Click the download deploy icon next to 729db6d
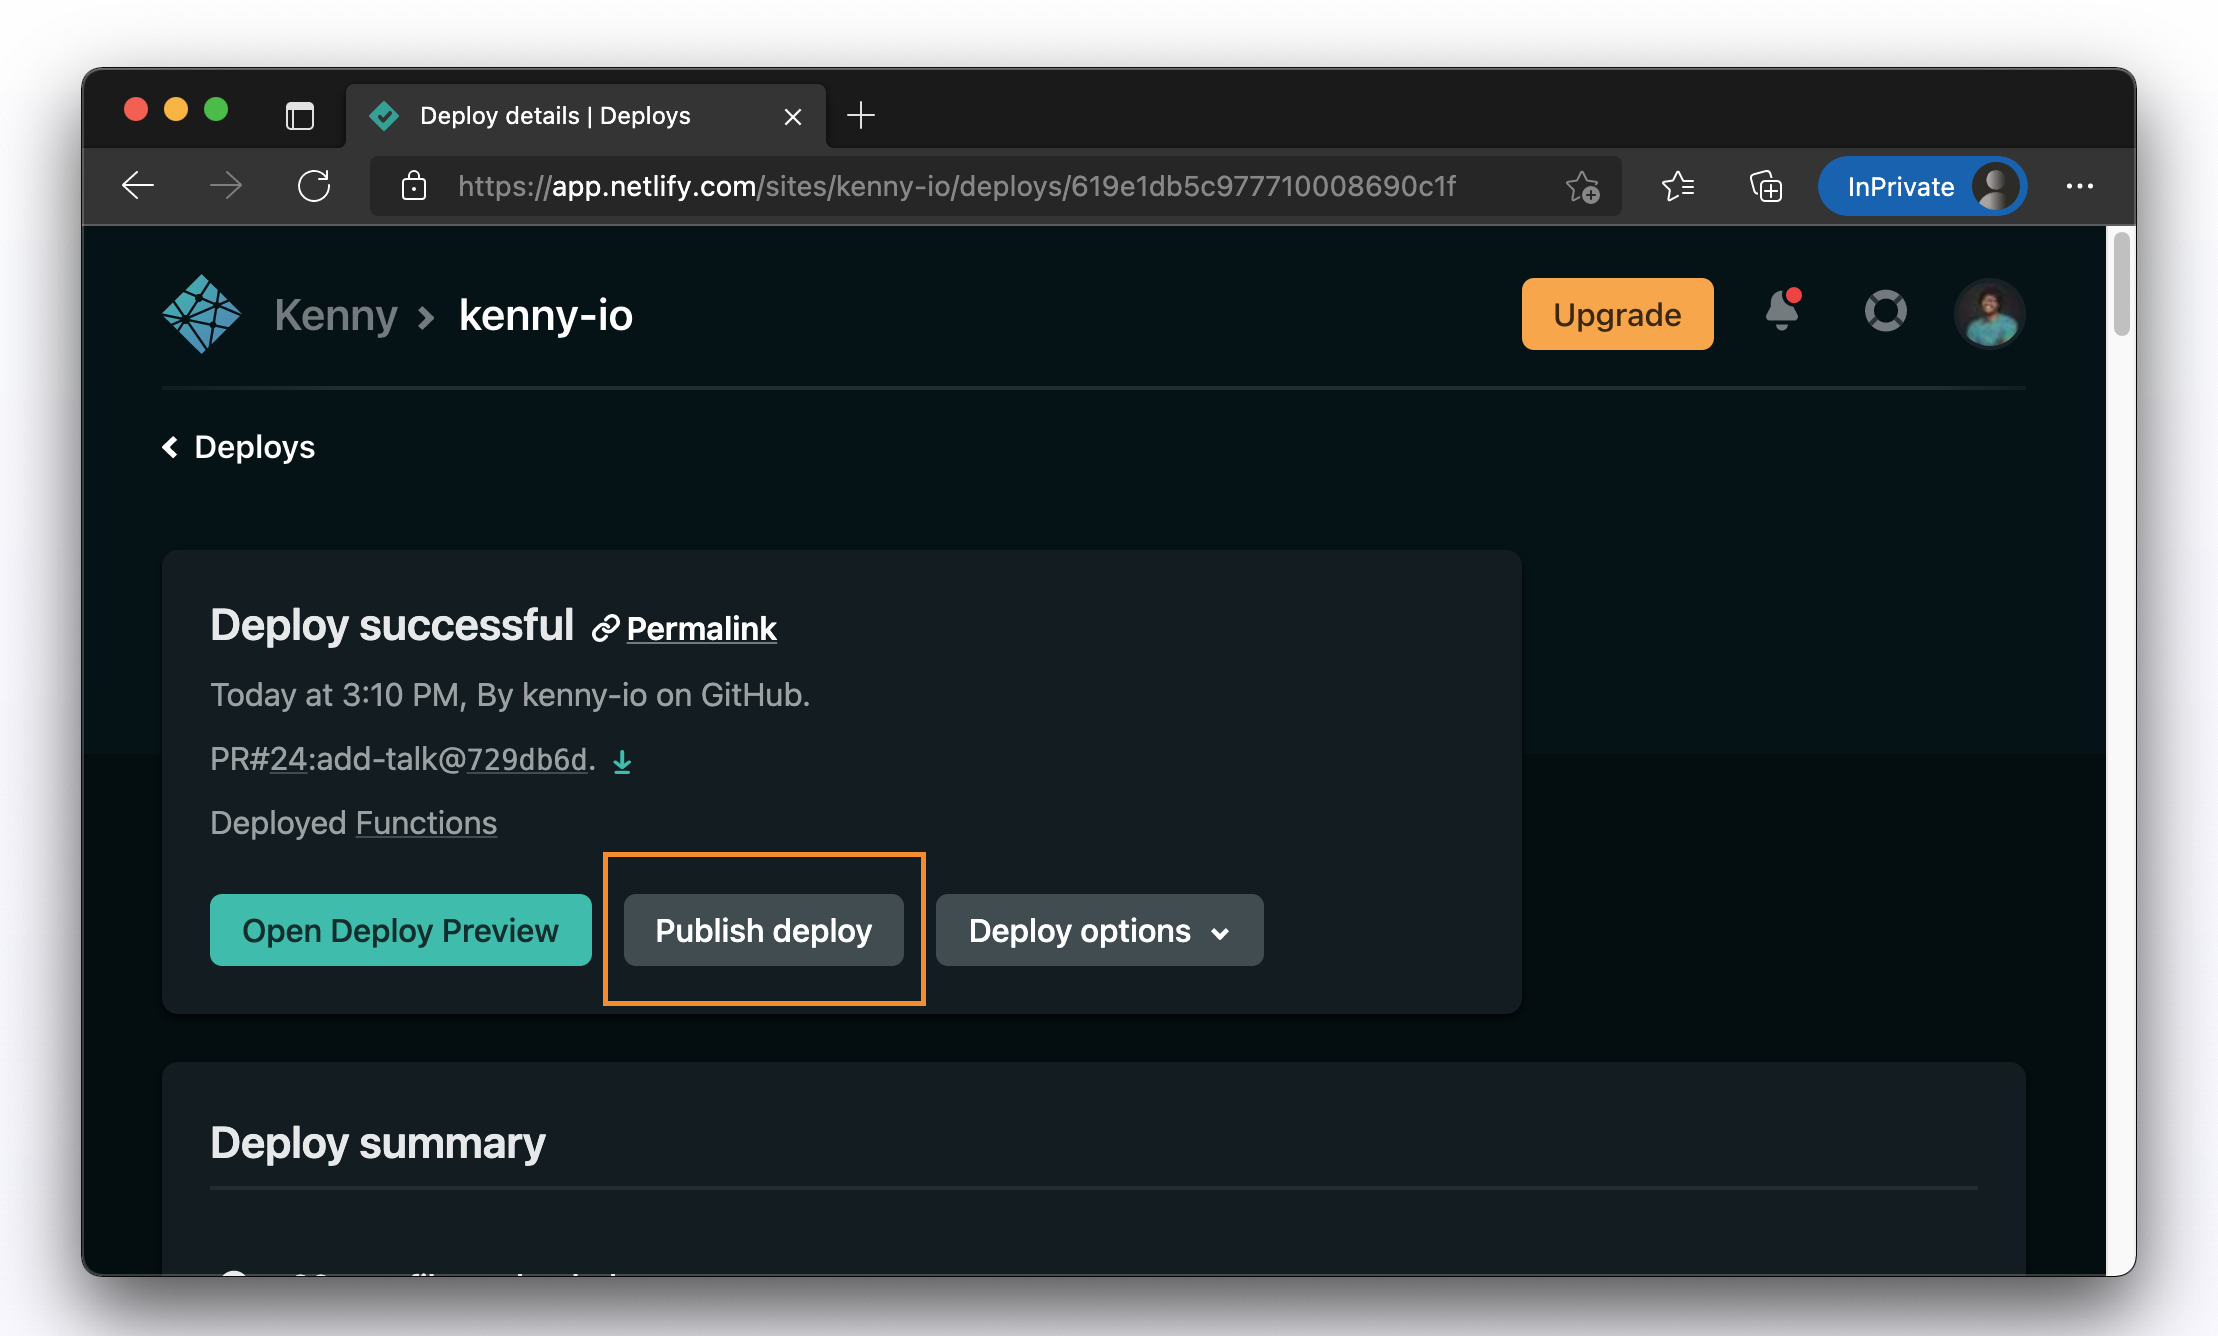Viewport: 2218px width, 1336px height. [622, 761]
